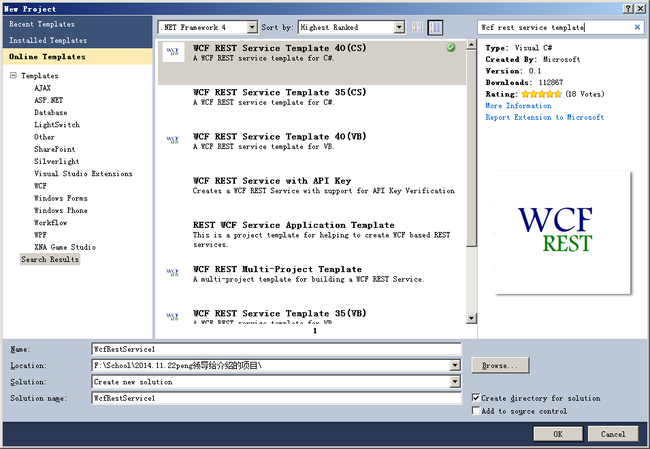
Task: Select the Database template category
Action: coord(51,112)
